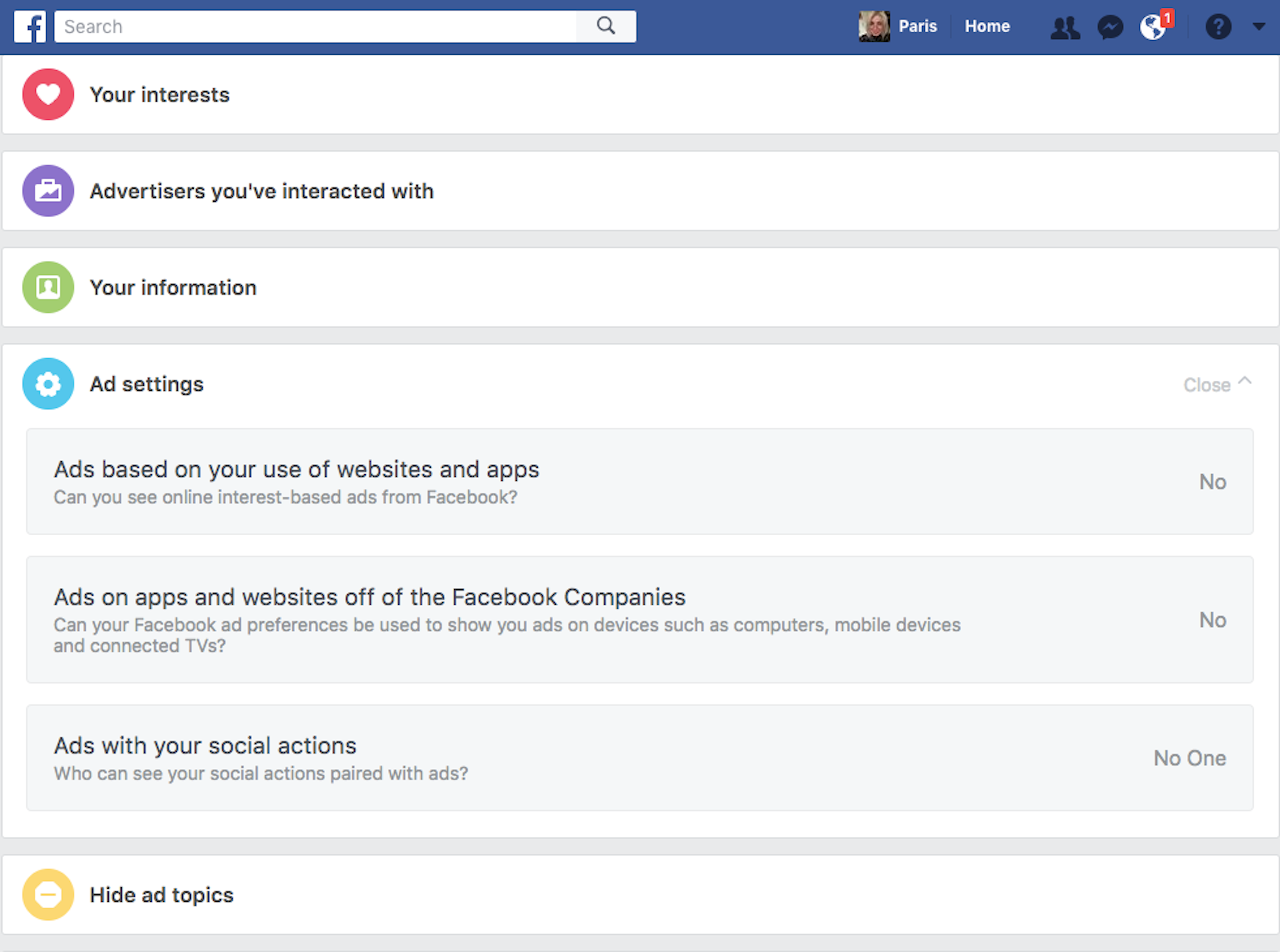
Task: Change 'Ads on apps and websites' No setting
Action: [1212, 620]
